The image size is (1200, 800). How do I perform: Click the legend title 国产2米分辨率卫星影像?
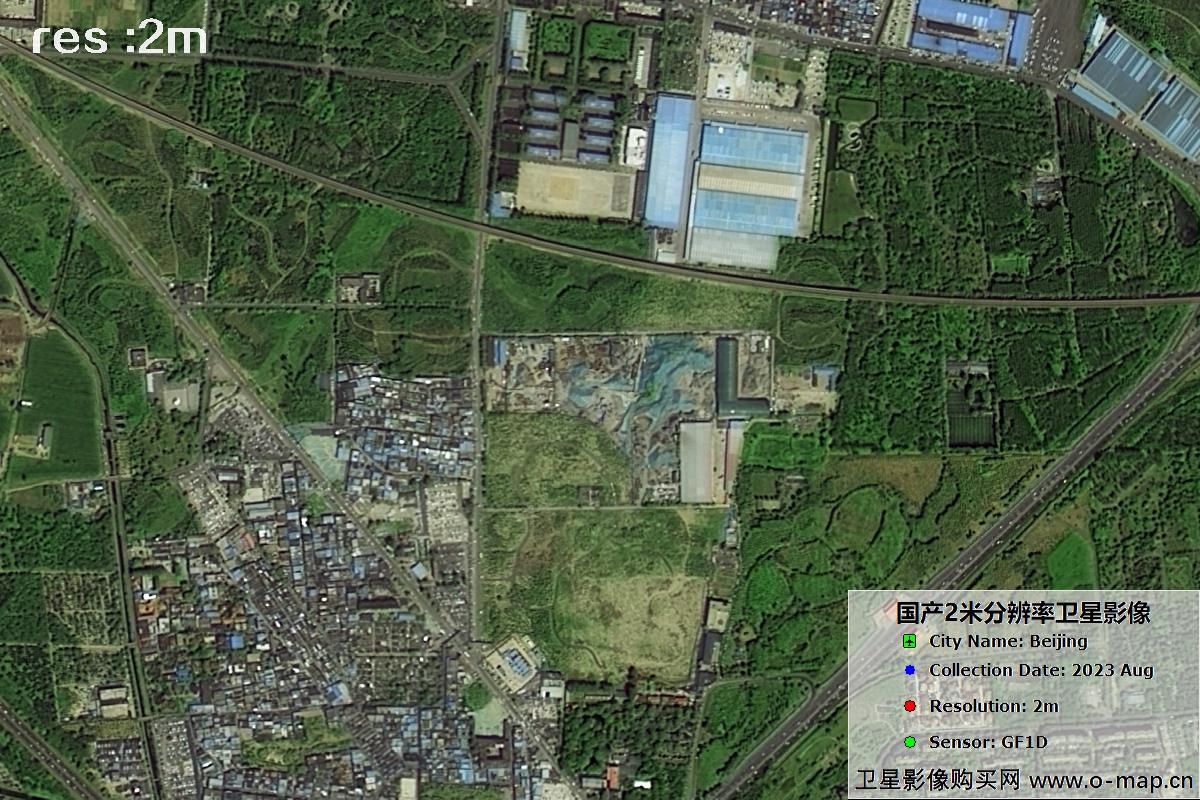click(1023, 612)
